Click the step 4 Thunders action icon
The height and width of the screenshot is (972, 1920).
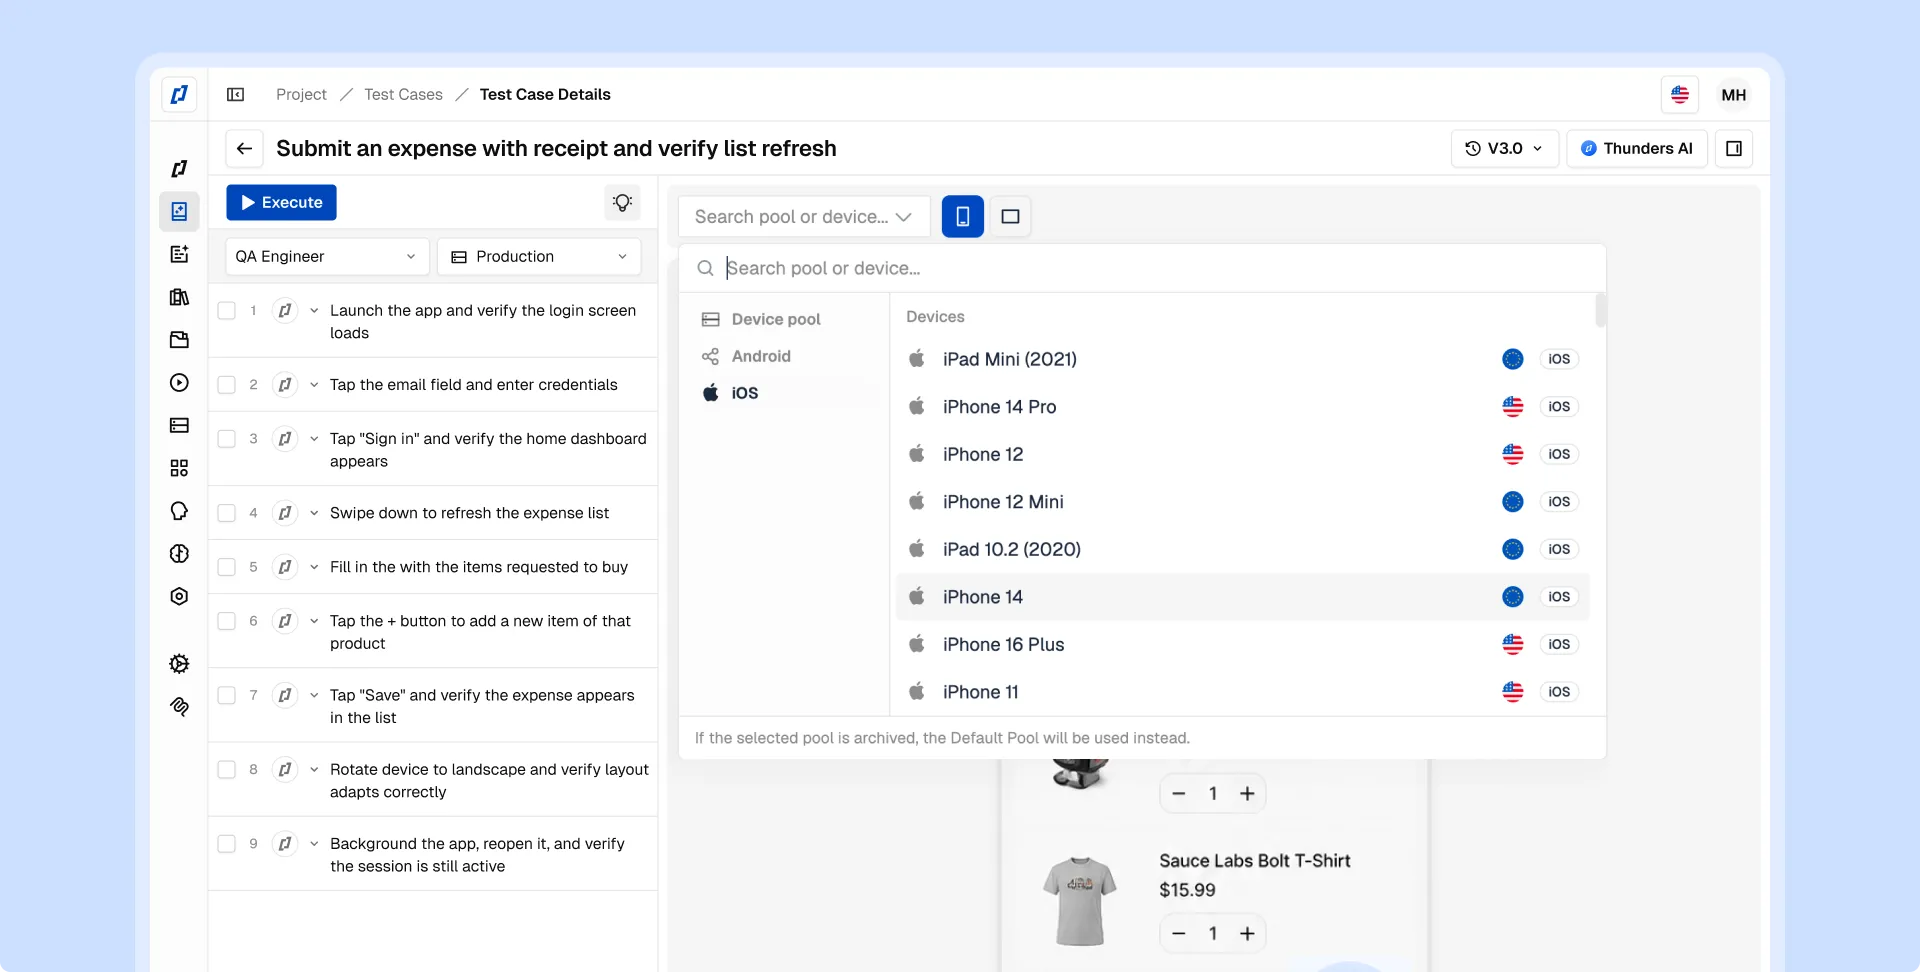pyautogui.click(x=285, y=513)
